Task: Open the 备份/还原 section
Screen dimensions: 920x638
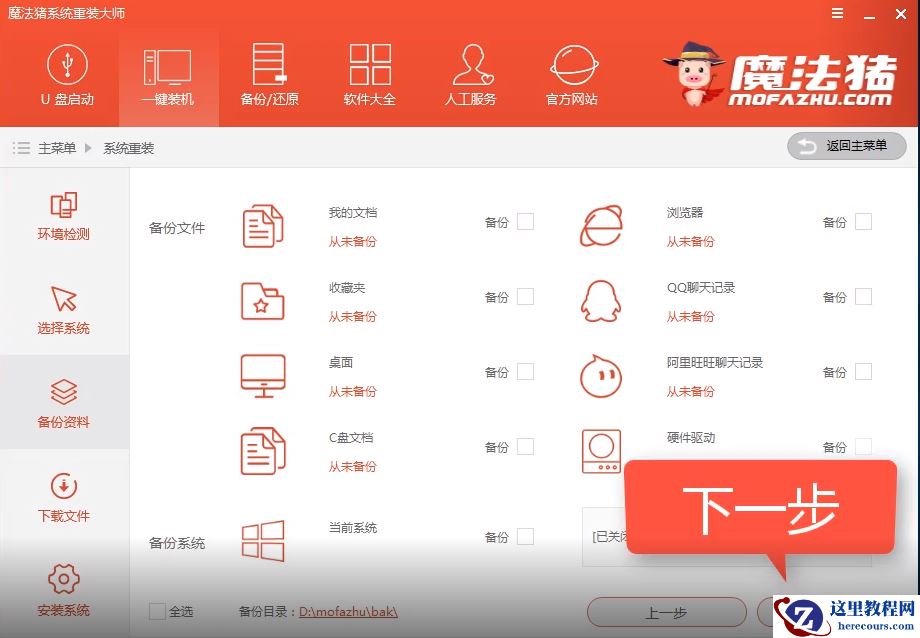Action: pyautogui.click(x=269, y=75)
